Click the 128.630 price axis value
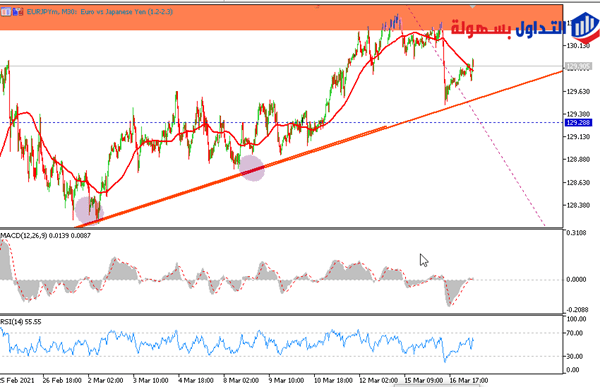Screen dimensions: 600x387 pyautogui.click(x=578, y=183)
